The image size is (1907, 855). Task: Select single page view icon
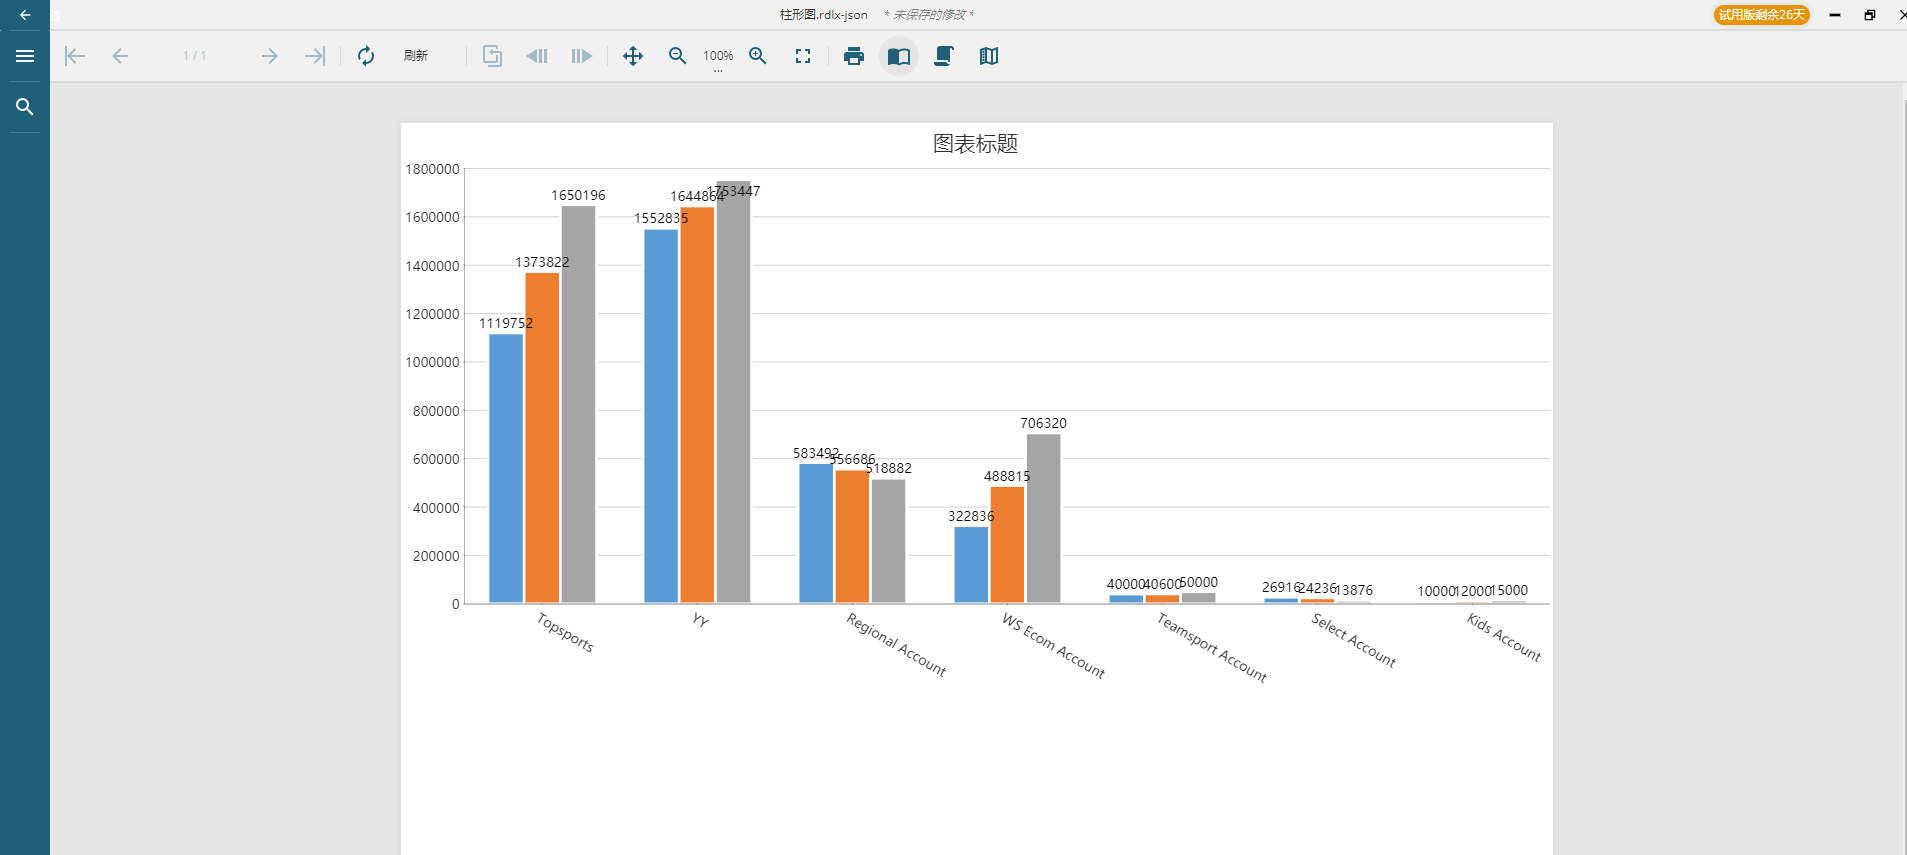[x=899, y=56]
